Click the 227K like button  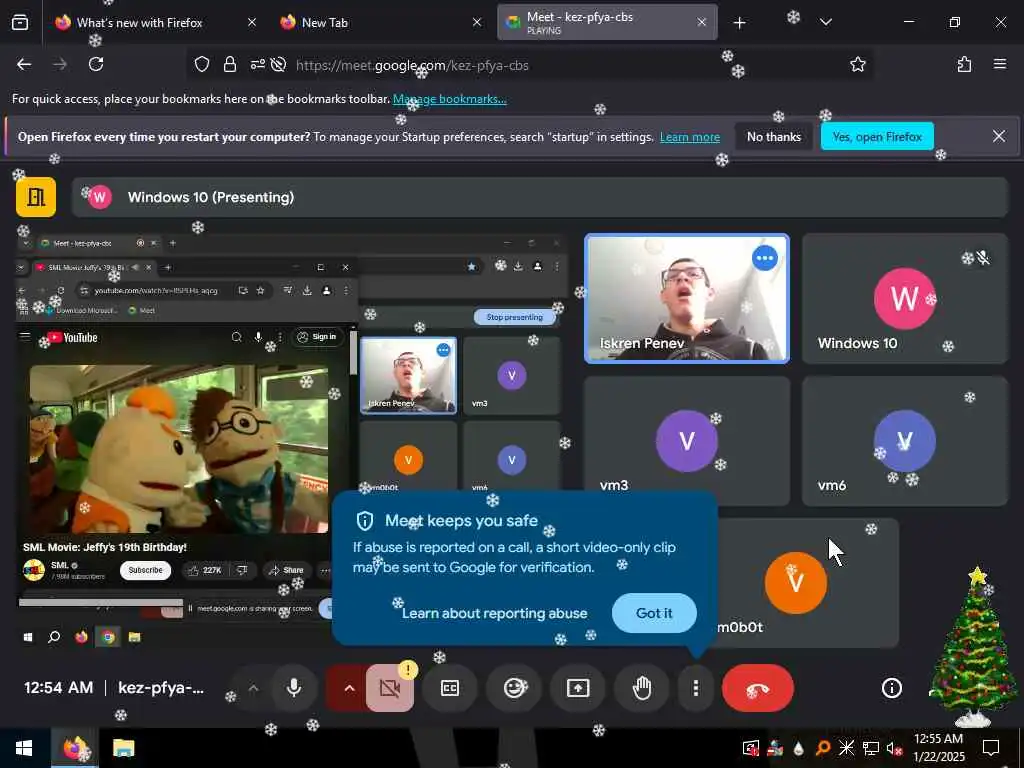205,570
